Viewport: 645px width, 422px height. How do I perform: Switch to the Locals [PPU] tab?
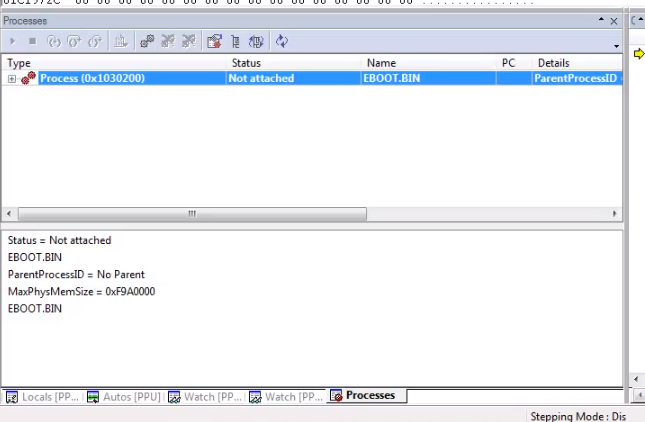click(43, 397)
